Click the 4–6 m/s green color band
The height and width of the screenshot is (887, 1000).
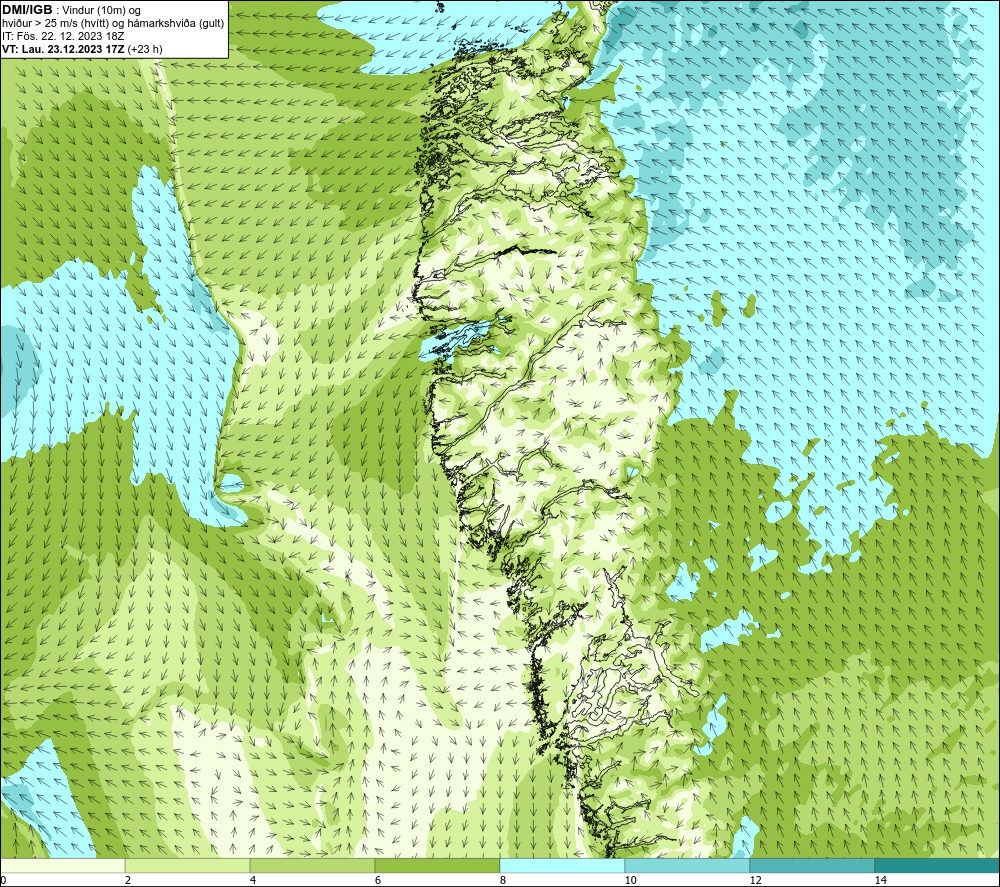click(x=312, y=865)
